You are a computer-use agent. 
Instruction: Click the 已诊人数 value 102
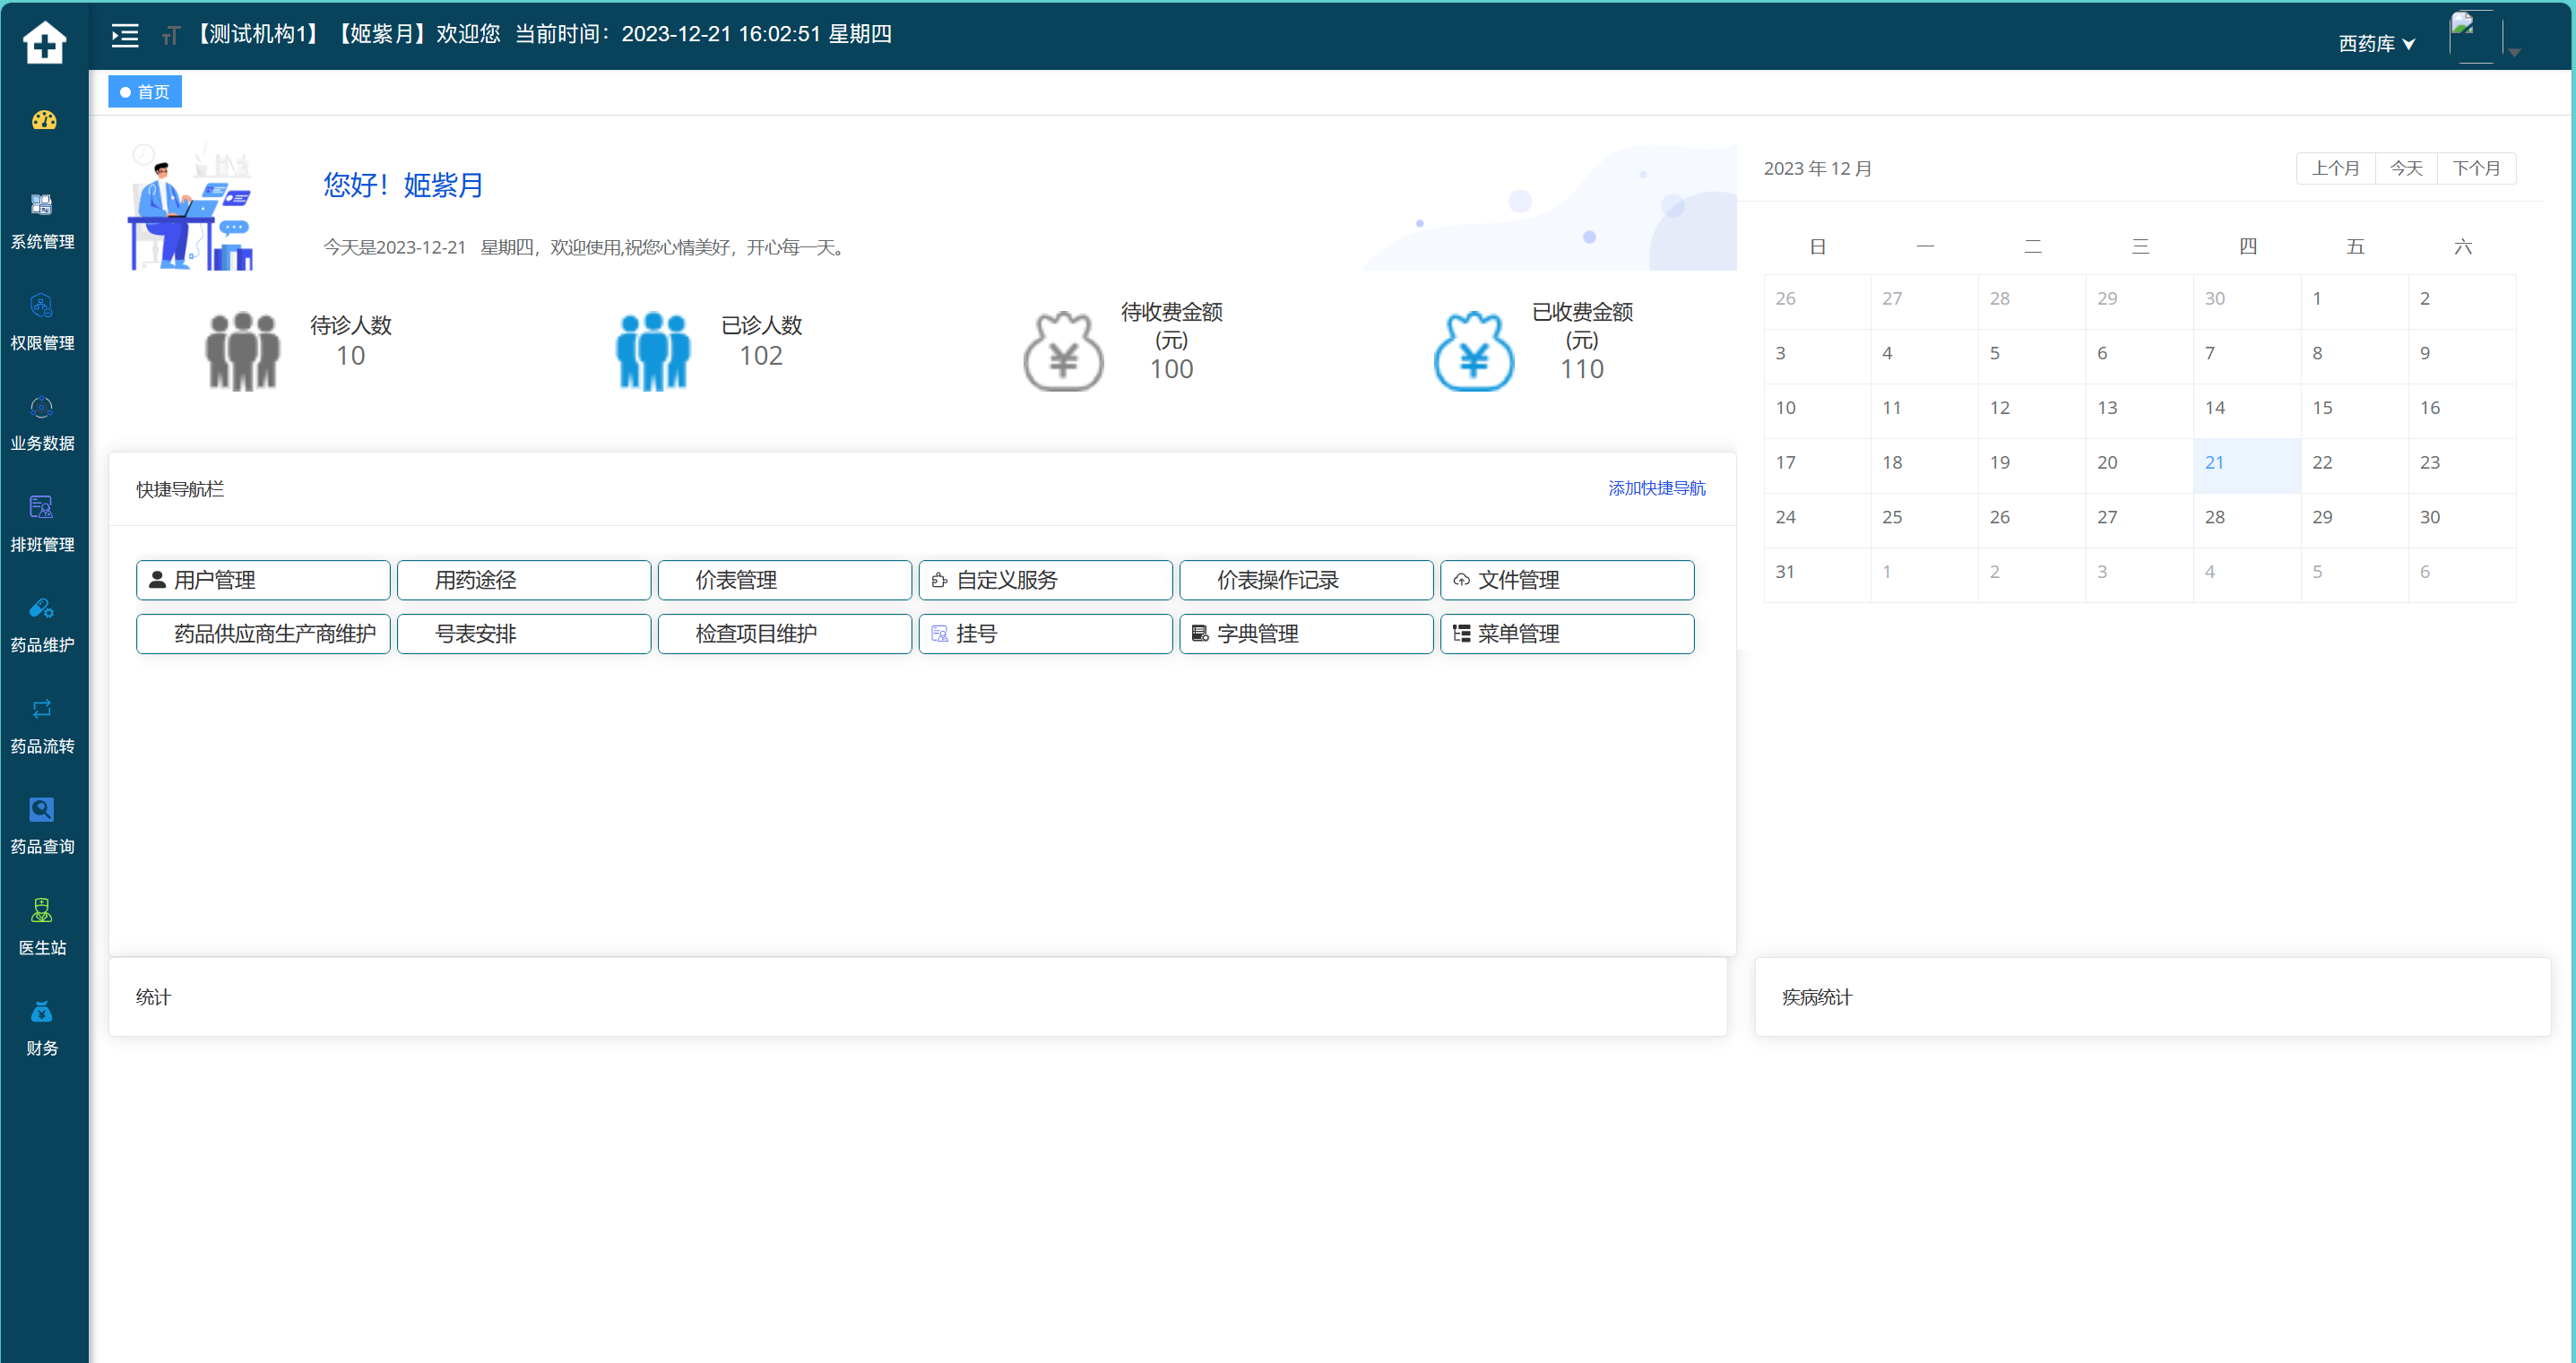(x=761, y=356)
